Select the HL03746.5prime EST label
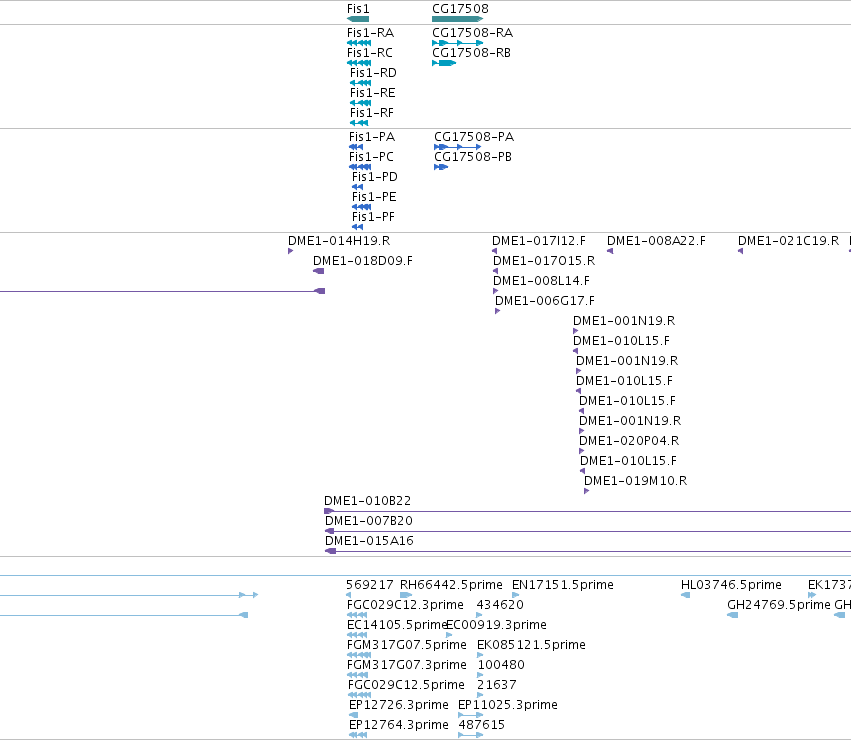This screenshot has width=851, height=740. pyautogui.click(x=731, y=585)
